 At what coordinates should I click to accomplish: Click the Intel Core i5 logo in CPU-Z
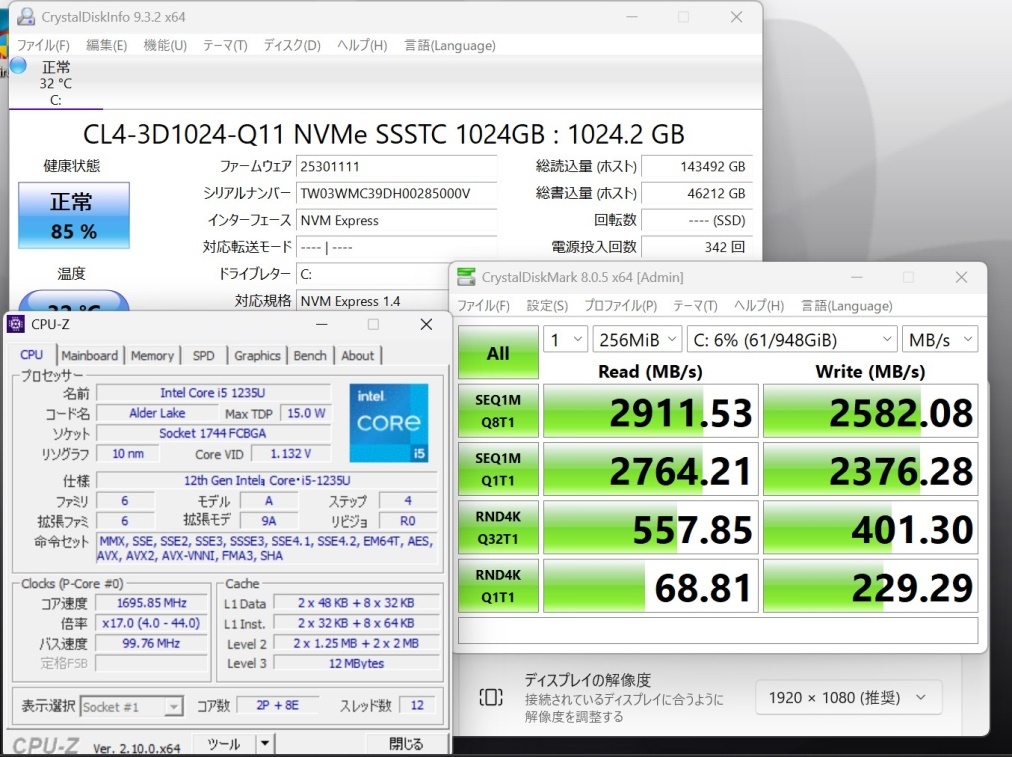click(x=389, y=423)
